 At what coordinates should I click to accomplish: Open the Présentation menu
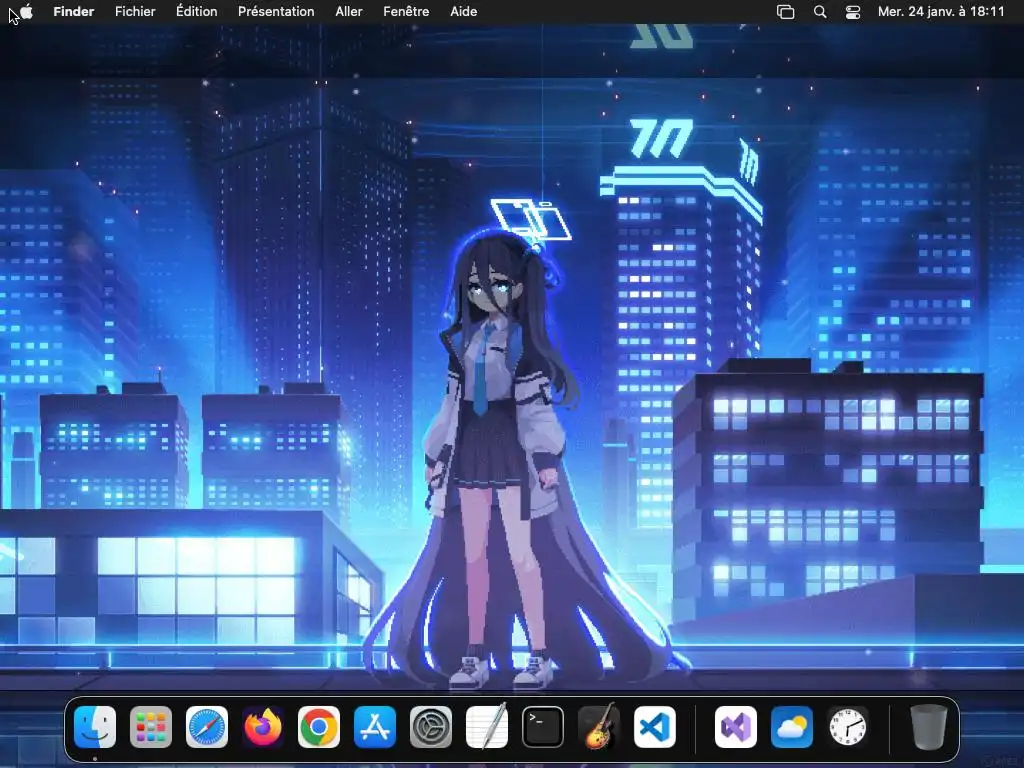point(276,11)
